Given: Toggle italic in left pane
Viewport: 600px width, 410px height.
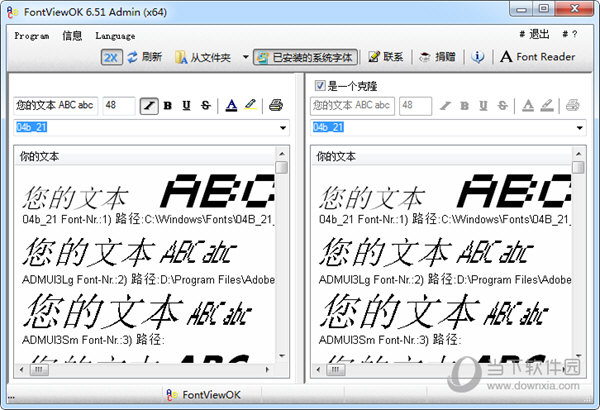Looking at the screenshot, I should coord(149,105).
